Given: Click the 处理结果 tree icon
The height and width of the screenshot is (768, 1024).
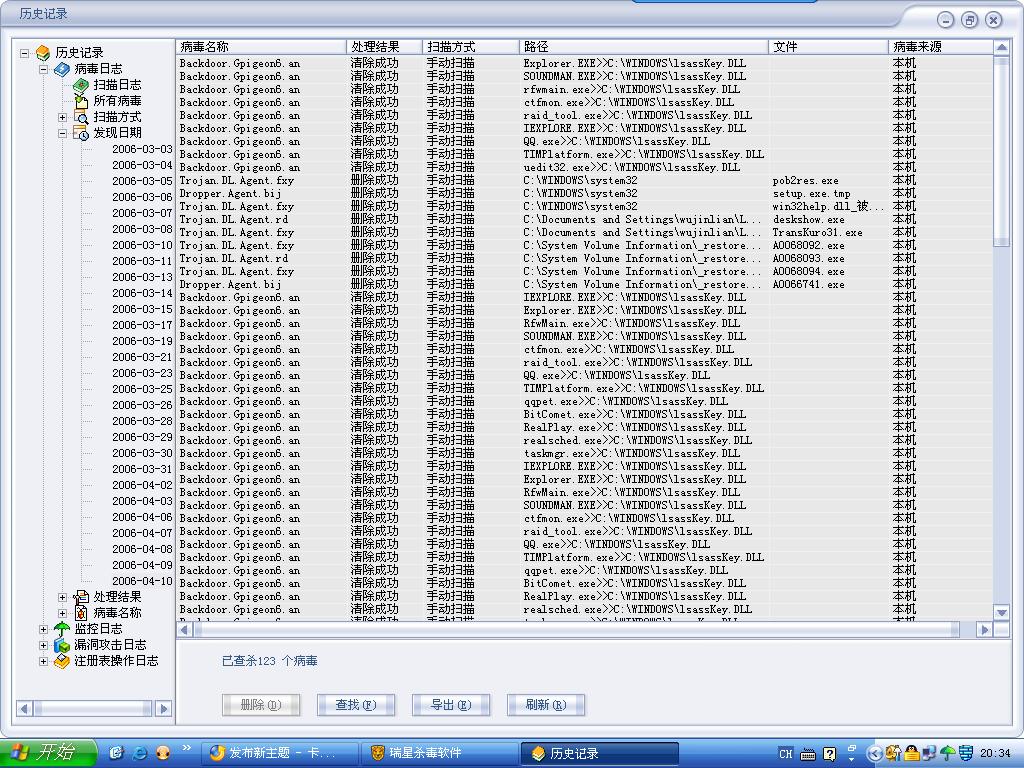Looking at the screenshot, I should coord(81,597).
